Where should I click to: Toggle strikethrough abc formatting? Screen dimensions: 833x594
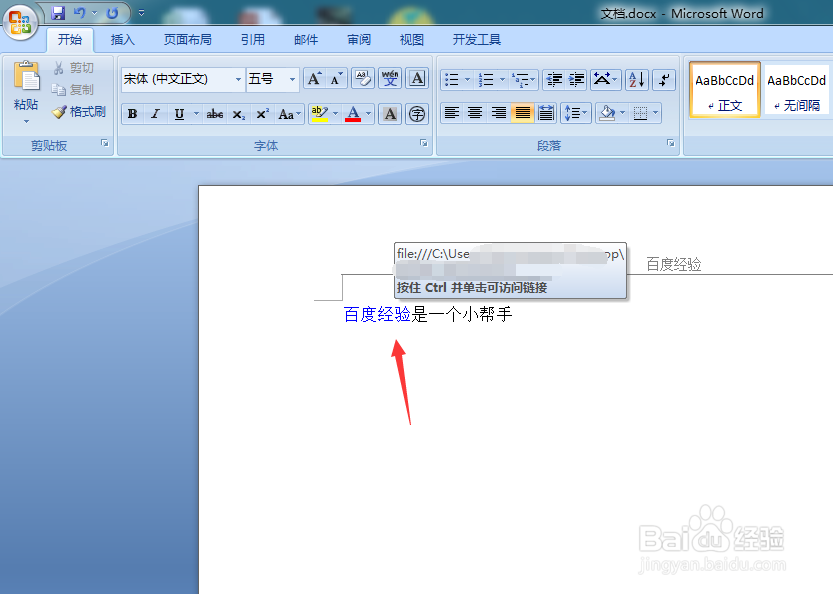coord(215,114)
